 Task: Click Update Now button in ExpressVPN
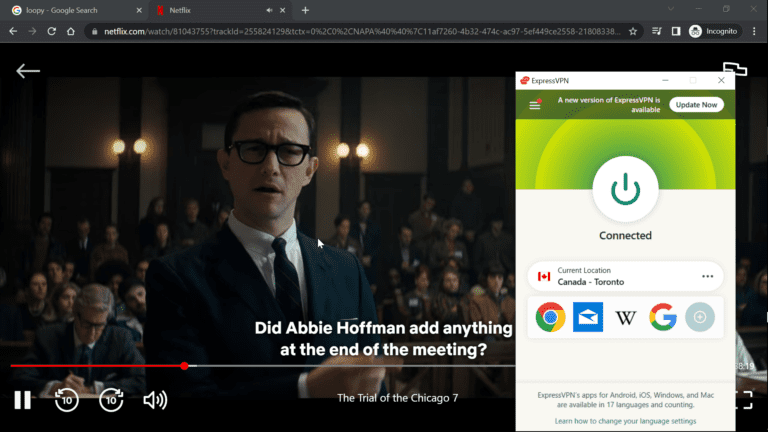696,105
